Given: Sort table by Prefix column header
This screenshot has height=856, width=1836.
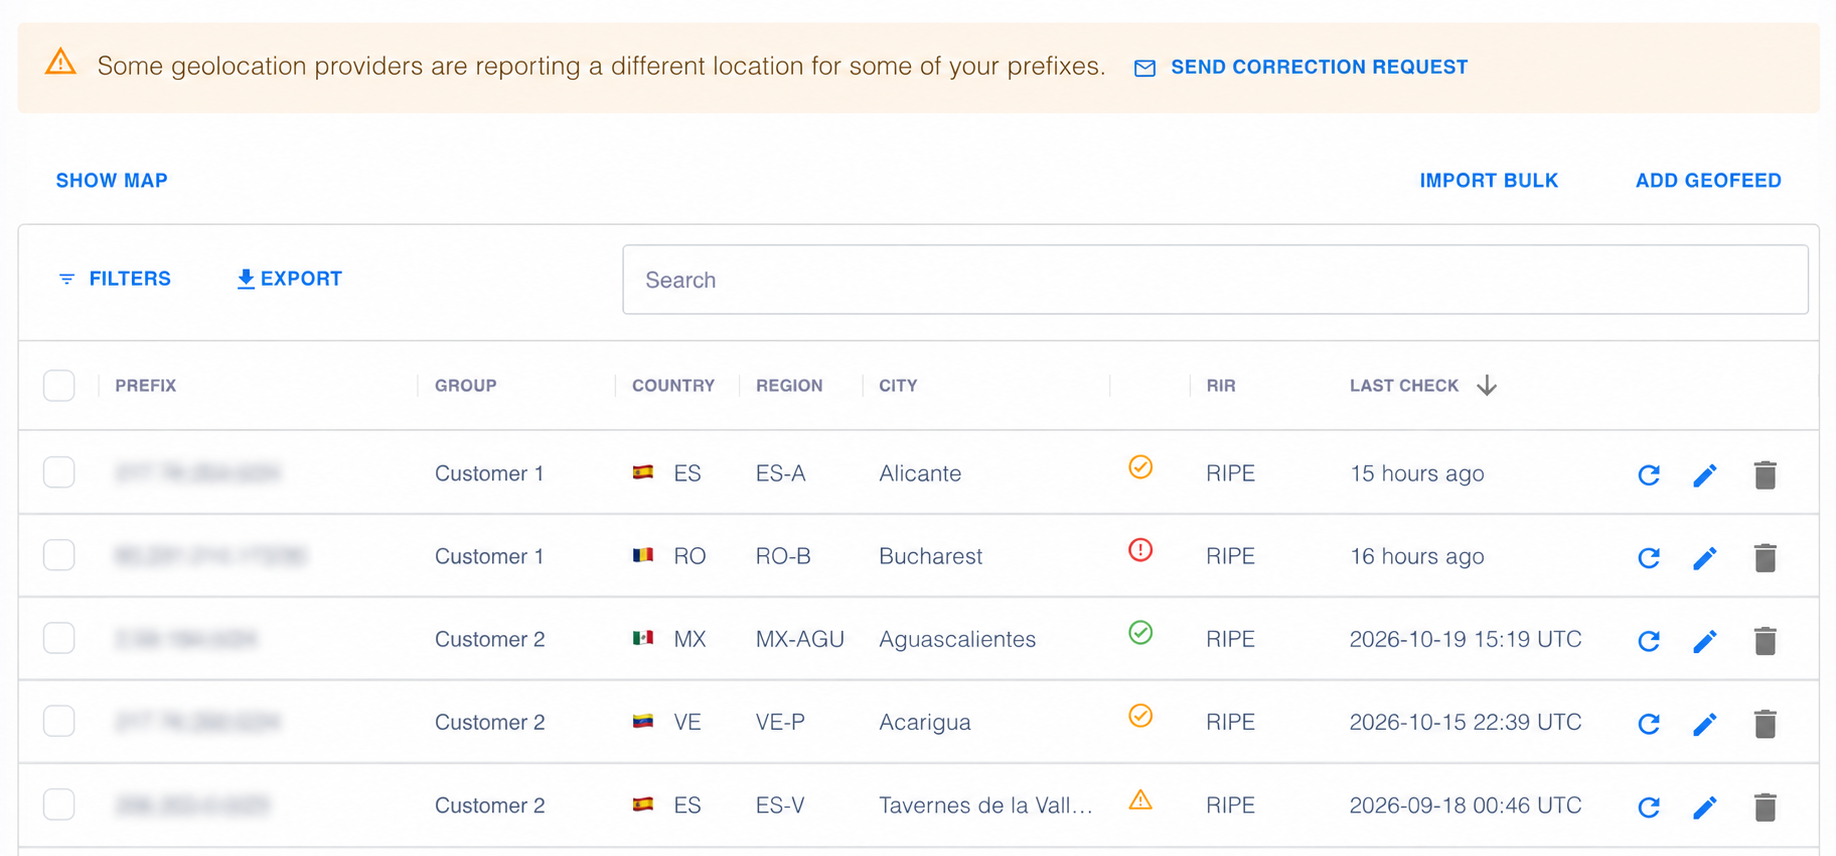Looking at the screenshot, I should [x=145, y=386].
